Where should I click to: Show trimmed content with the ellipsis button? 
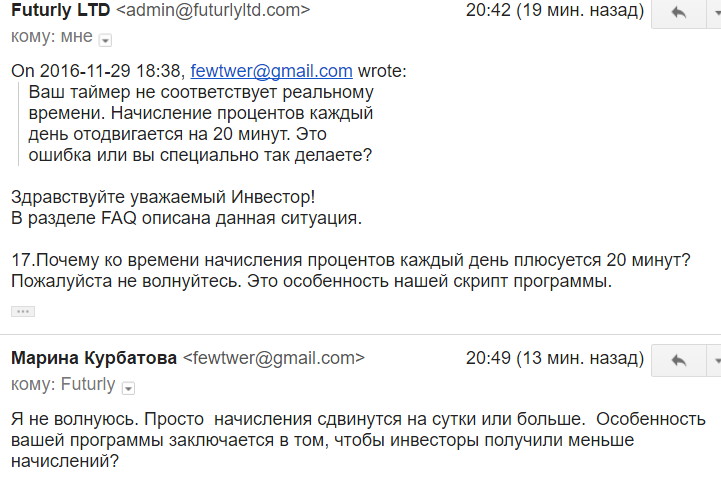coord(22,311)
